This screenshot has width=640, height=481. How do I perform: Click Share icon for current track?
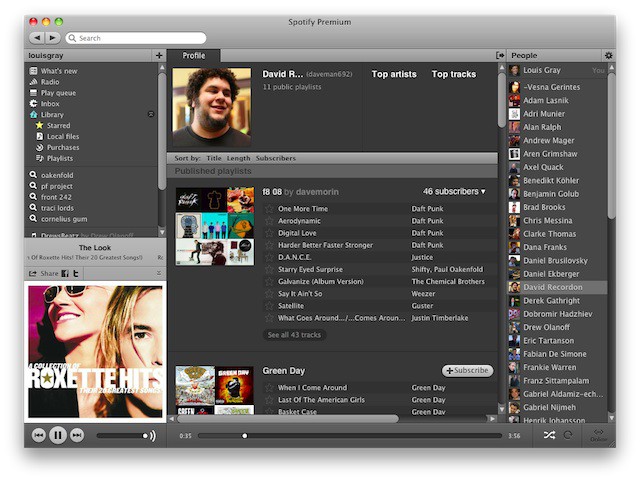[32, 274]
